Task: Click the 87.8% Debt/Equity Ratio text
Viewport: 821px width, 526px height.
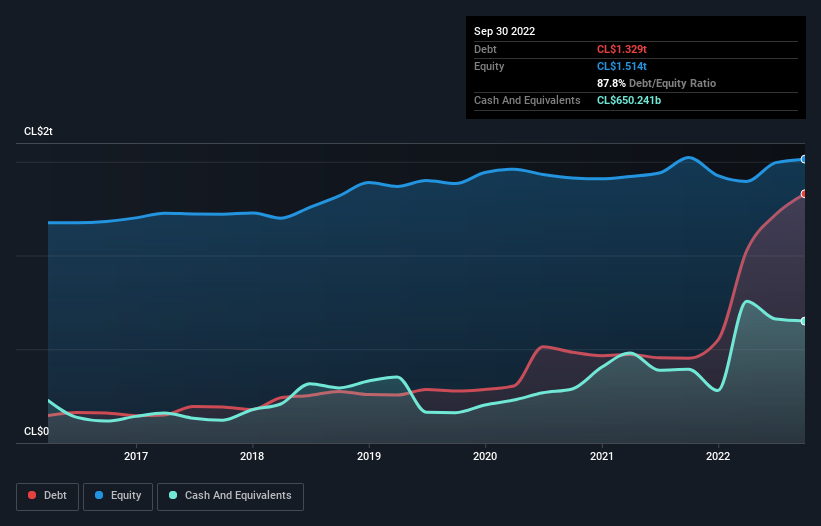Action: click(656, 83)
